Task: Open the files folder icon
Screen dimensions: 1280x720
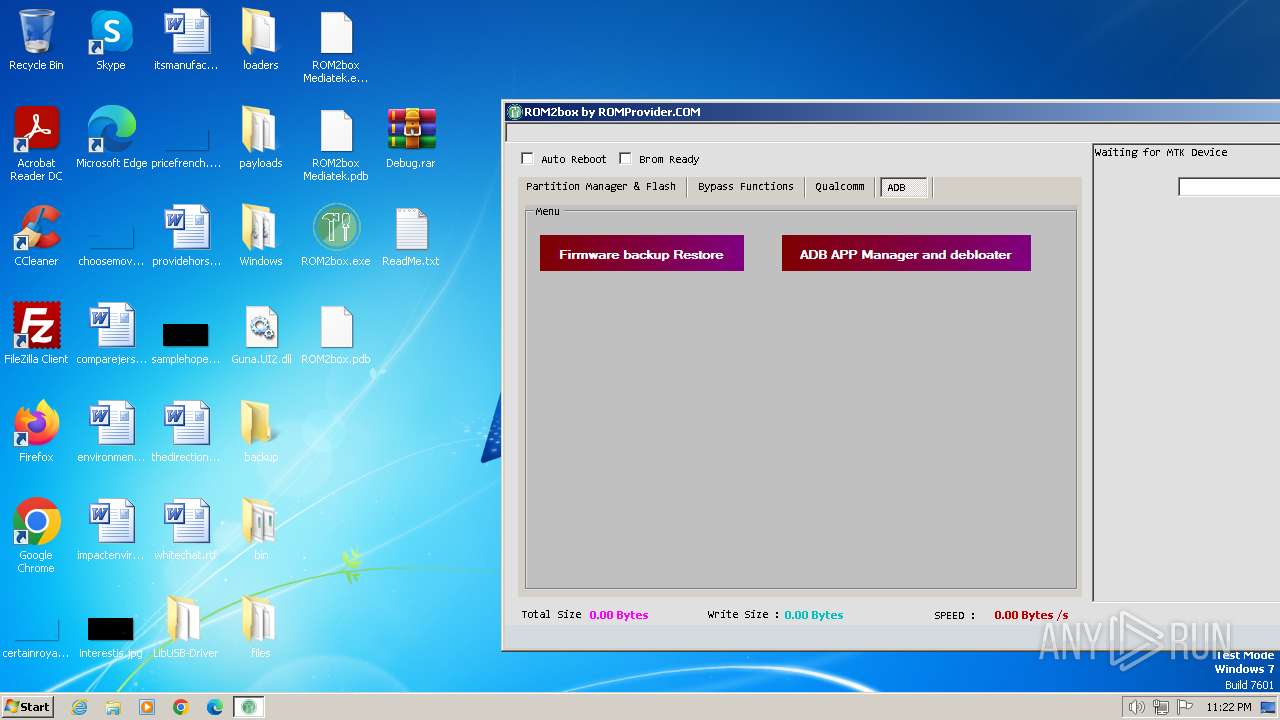Action: pos(261,628)
